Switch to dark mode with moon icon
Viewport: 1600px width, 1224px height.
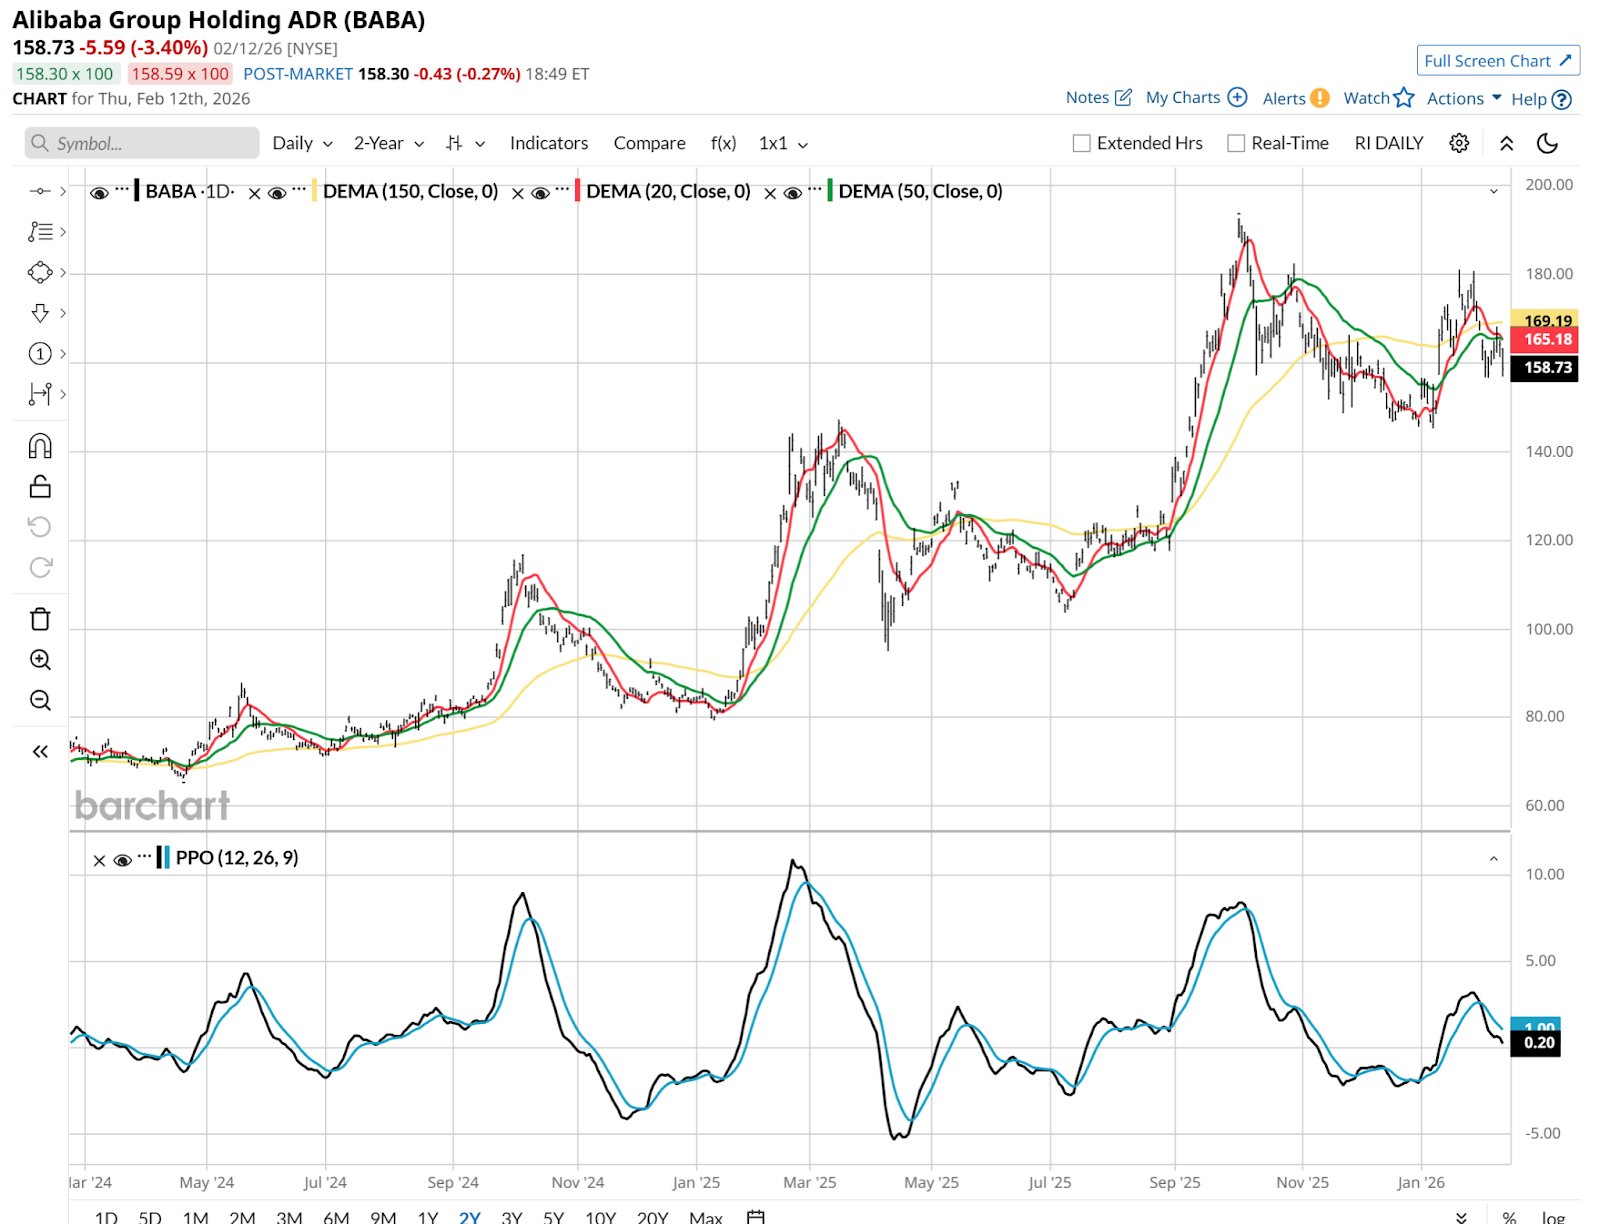pyautogui.click(x=1547, y=143)
